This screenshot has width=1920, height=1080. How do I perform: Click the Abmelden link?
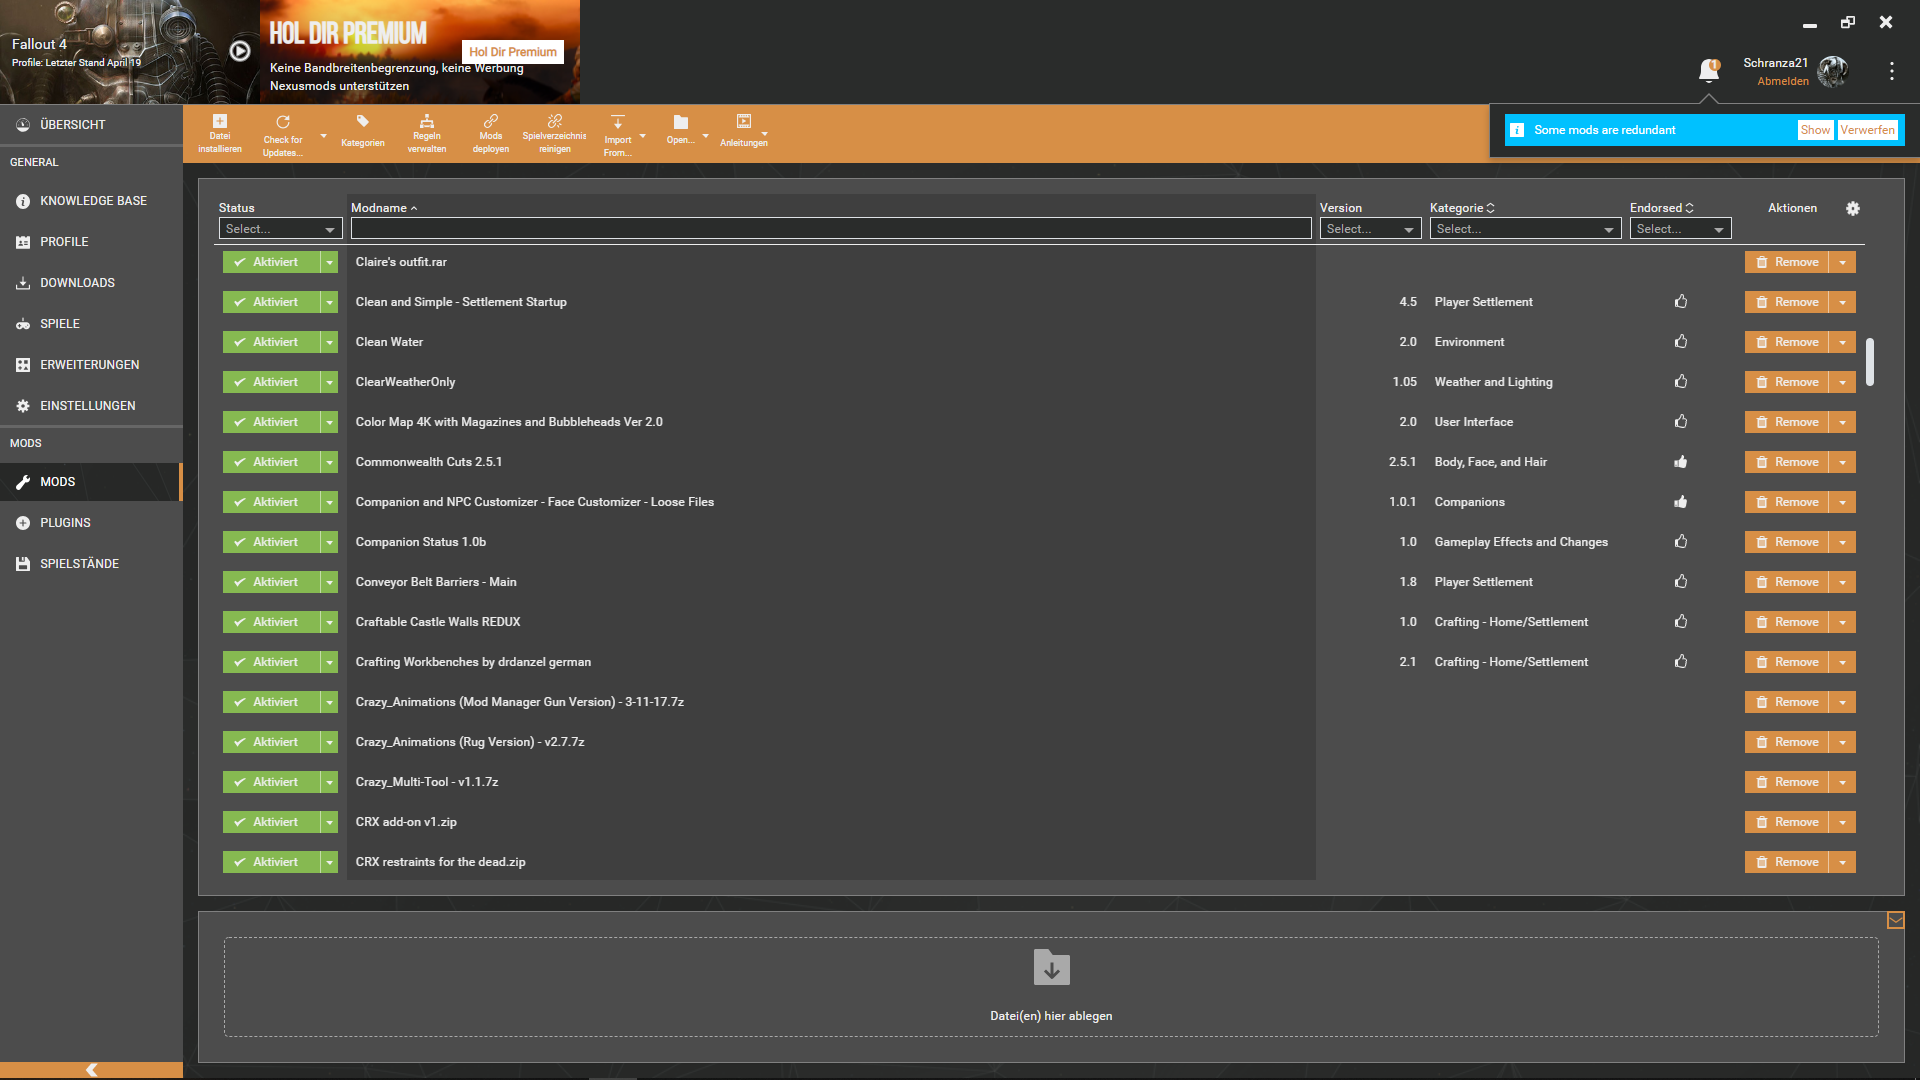tap(1783, 82)
